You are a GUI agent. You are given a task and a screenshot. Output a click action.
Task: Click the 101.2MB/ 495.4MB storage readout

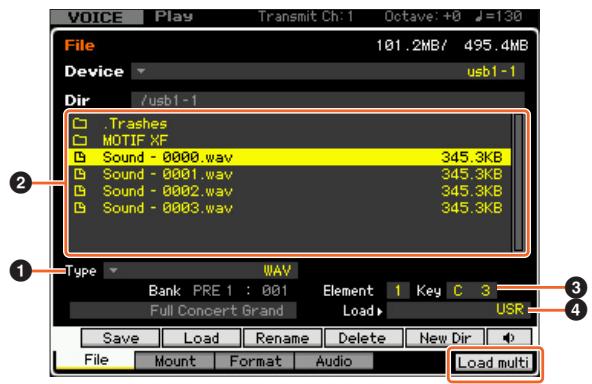pos(452,45)
